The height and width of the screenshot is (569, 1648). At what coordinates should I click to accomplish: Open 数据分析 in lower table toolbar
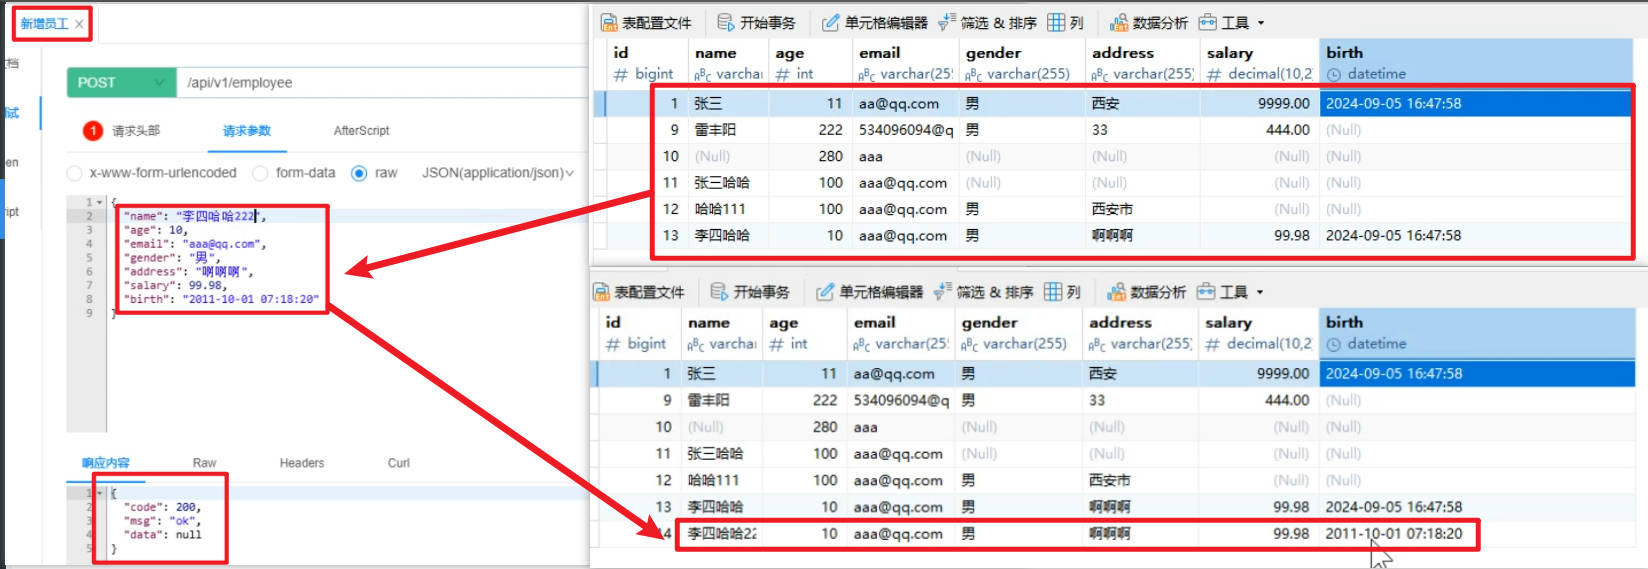(x=1146, y=292)
